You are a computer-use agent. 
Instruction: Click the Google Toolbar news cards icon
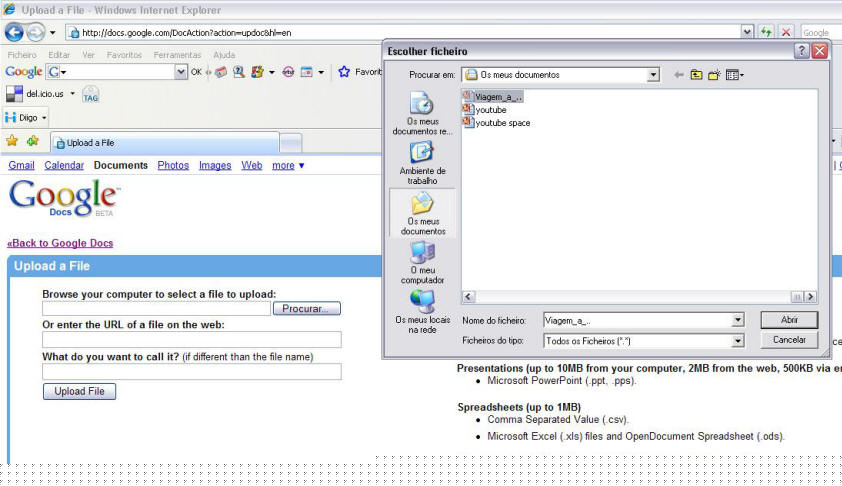coord(221,72)
